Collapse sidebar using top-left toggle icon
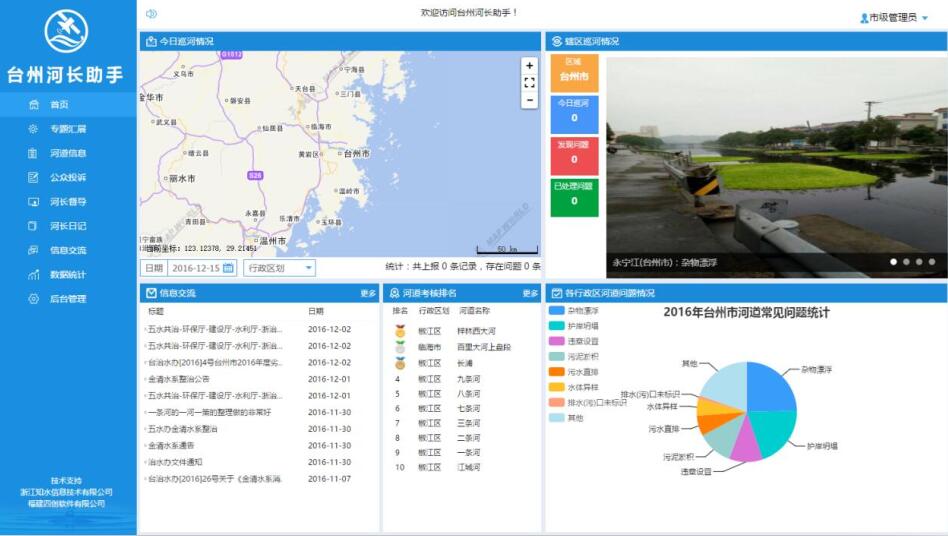Image resolution: width=948 pixels, height=536 pixels. tap(152, 14)
